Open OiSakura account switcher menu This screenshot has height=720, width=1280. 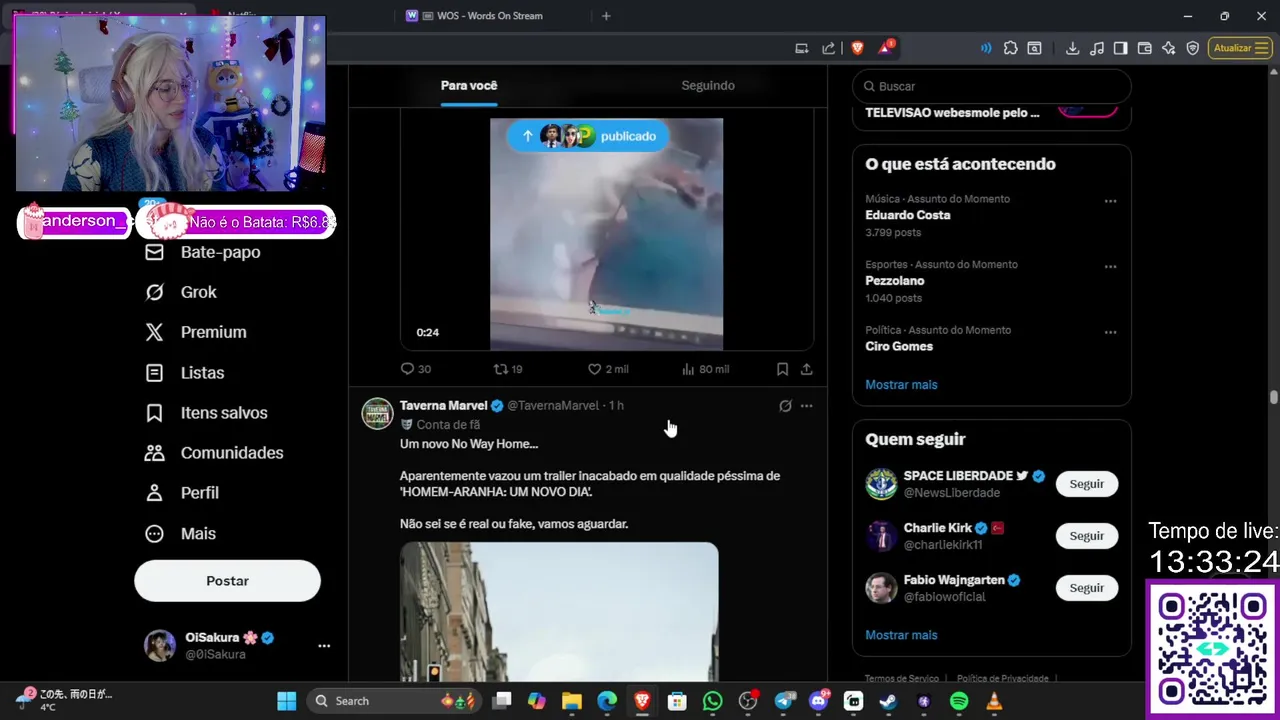pos(324,646)
